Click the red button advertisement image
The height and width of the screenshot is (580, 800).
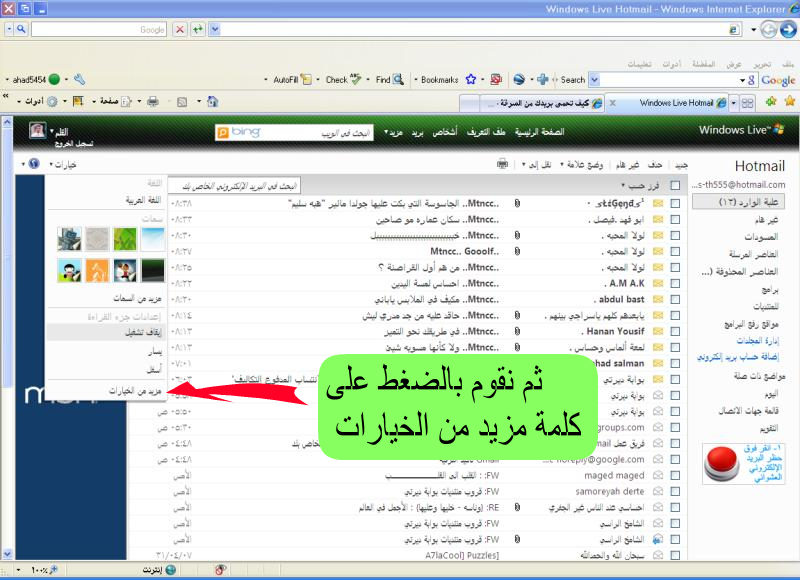[721, 463]
